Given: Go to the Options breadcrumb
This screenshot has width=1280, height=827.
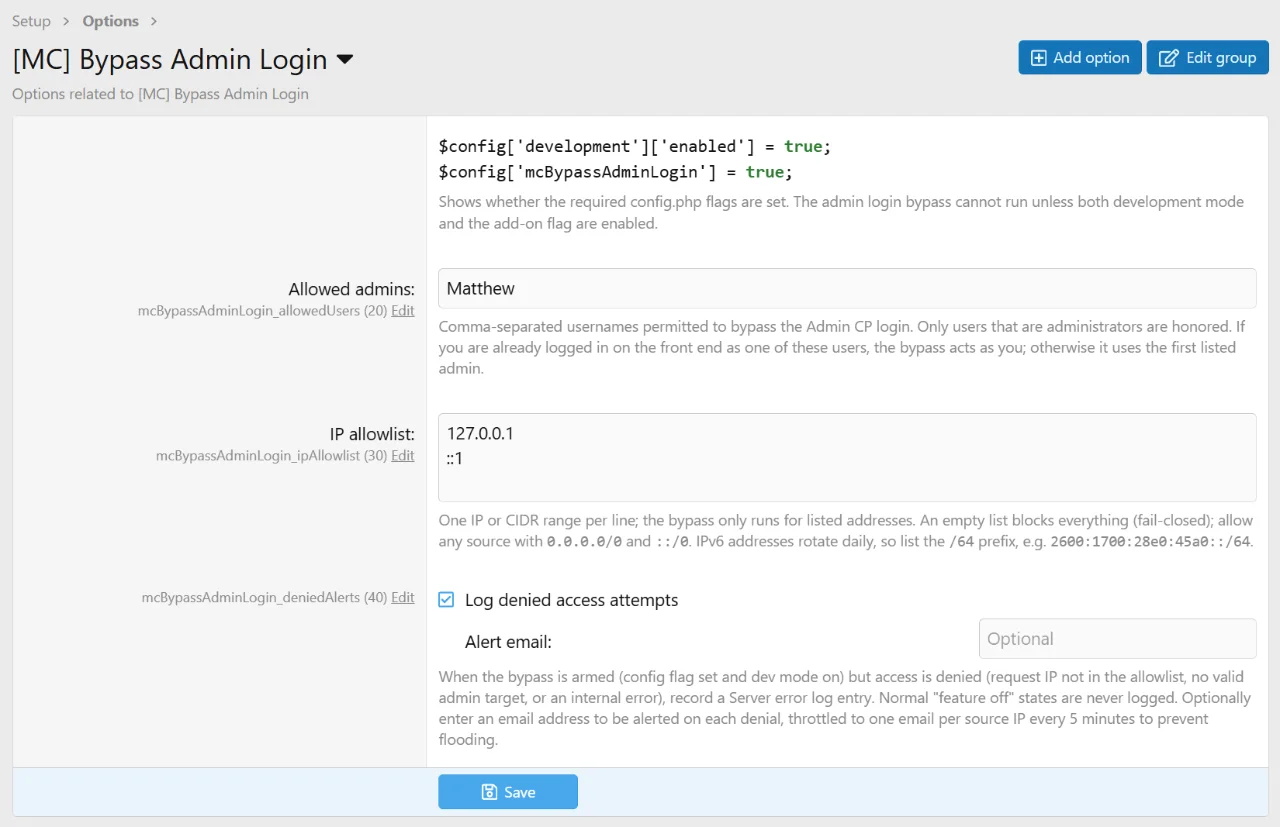Looking at the screenshot, I should (x=110, y=21).
